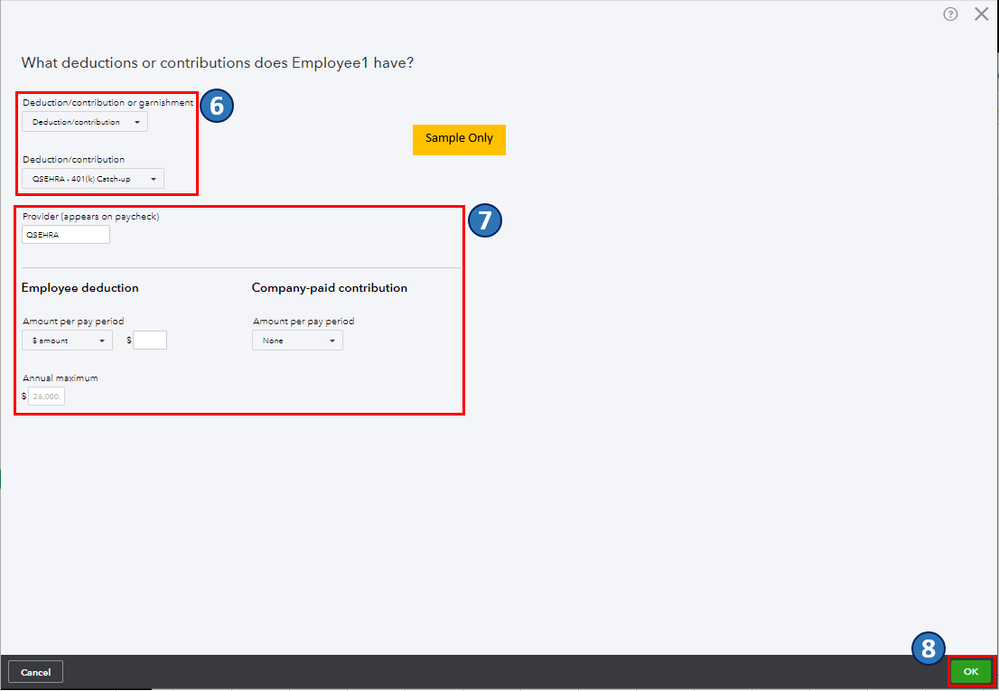The image size is (999, 691).
Task: Click the Provider (appears on paycheck) label
Action: tap(91, 217)
